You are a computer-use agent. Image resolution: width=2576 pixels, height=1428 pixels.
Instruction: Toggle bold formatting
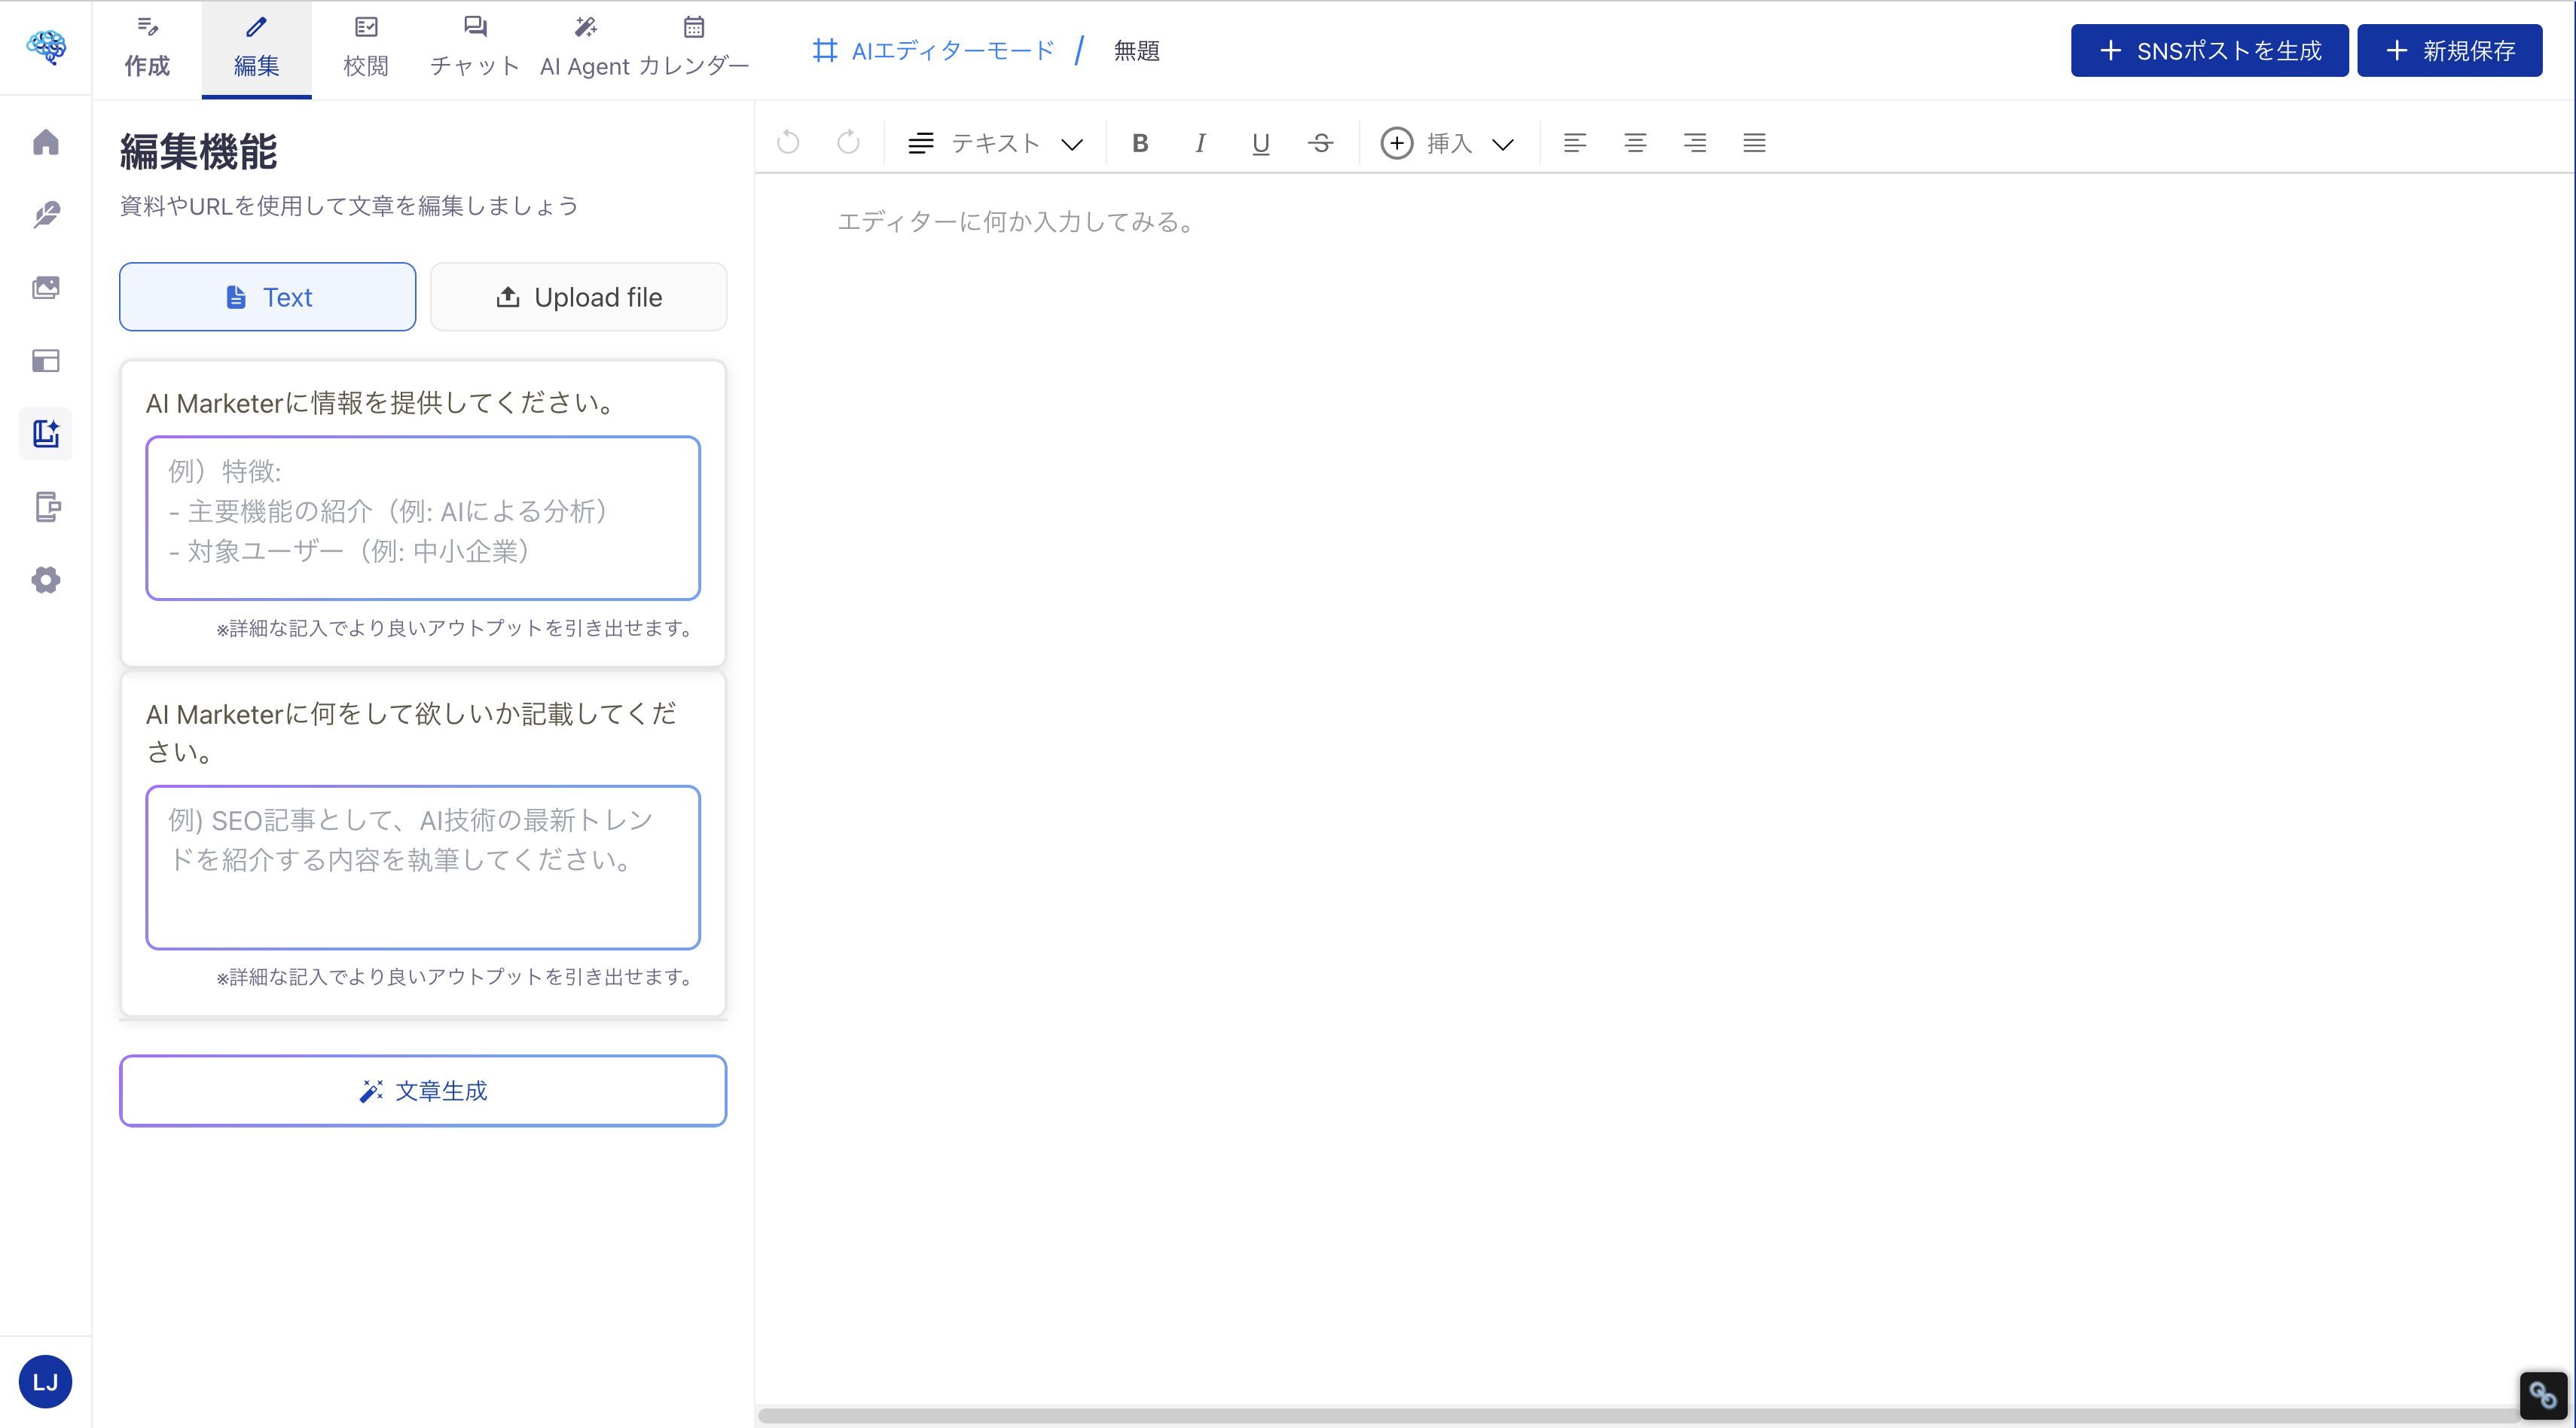[x=1140, y=143]
